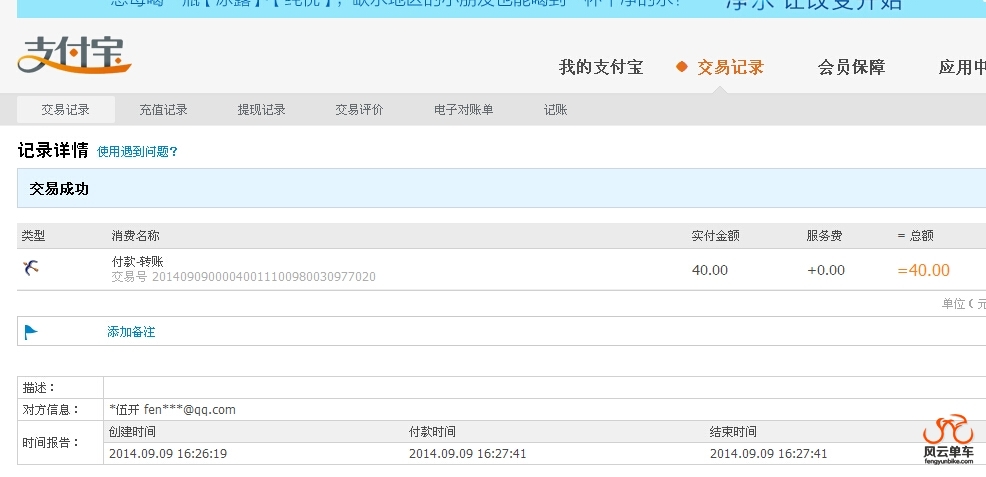Click the 风云单车 bicycle logo watermark

tap(947, 438)
